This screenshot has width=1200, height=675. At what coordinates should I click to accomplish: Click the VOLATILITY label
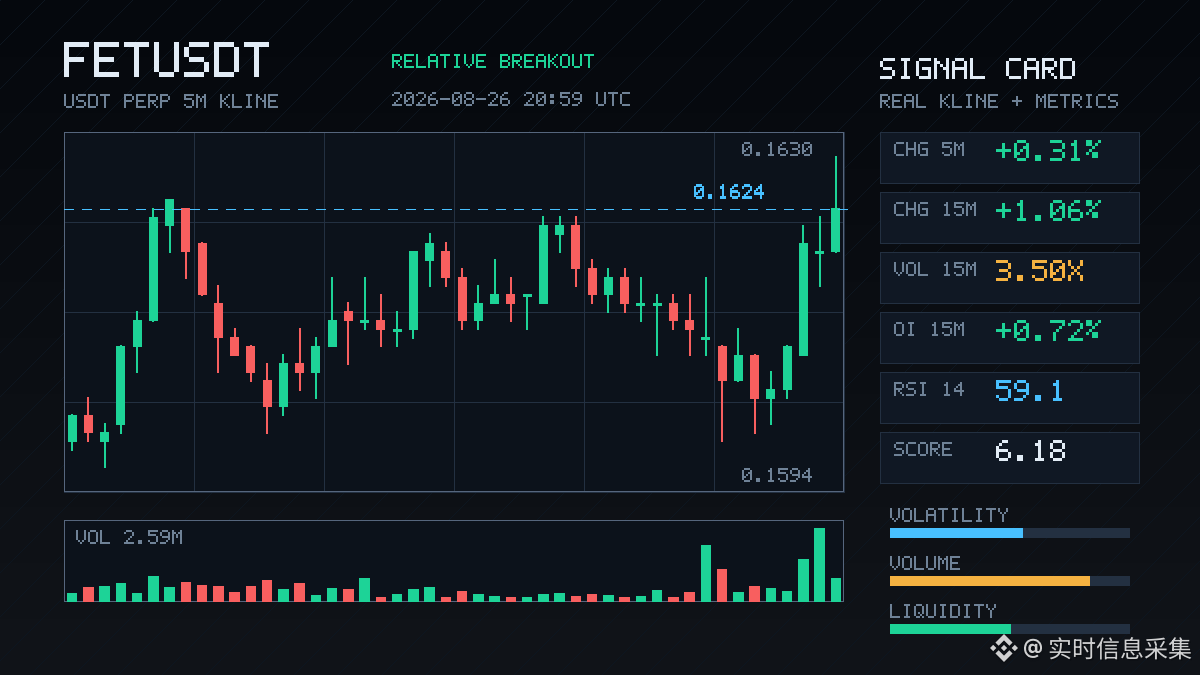click(x=949, y=515)
